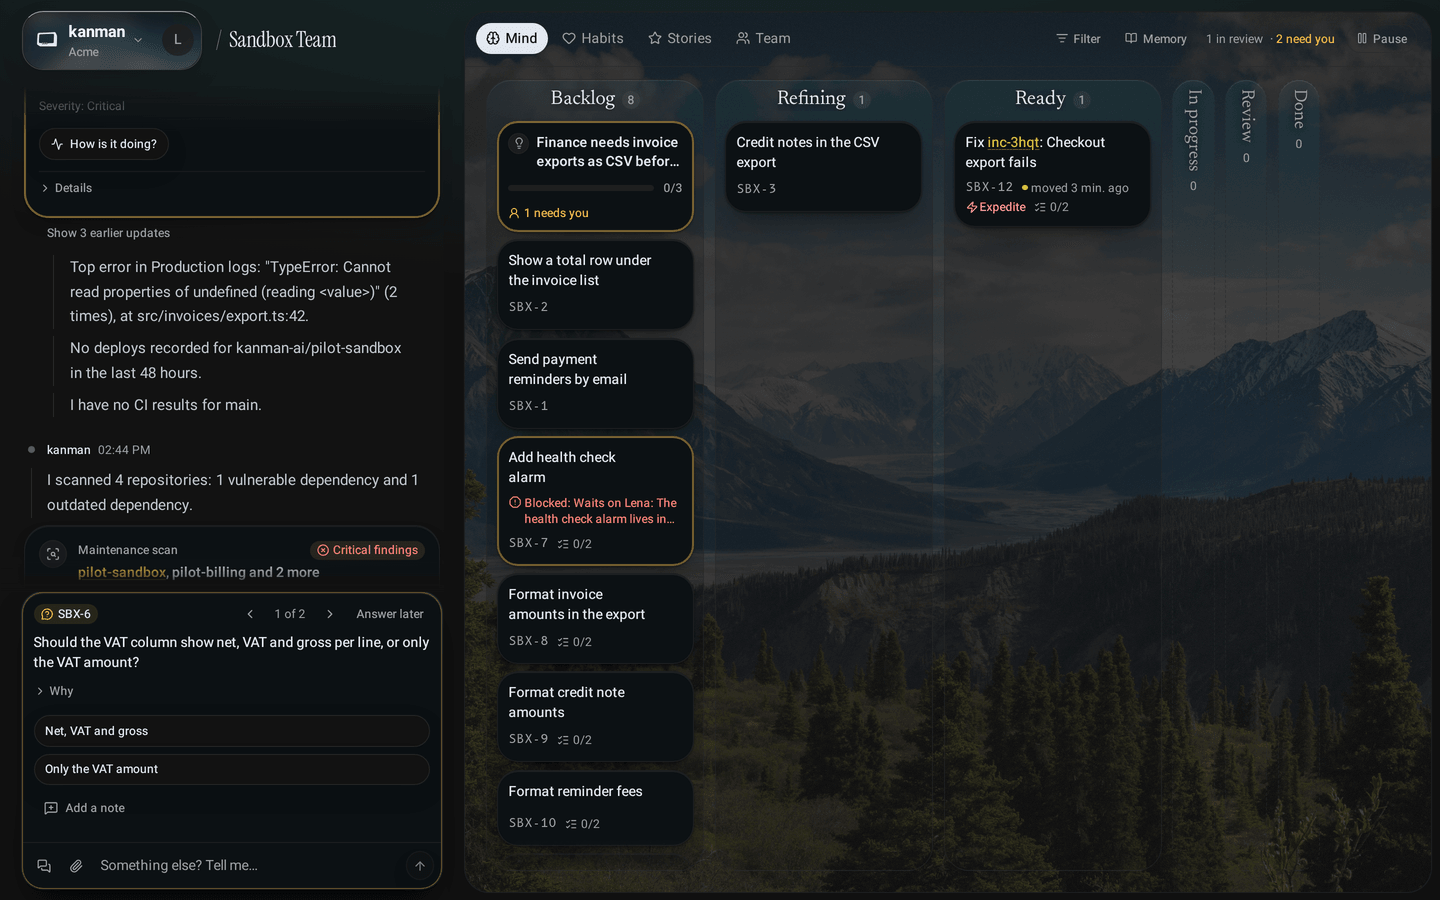Click the Backlog count badge 8
This screenshot has height=900, width=1440.
[630, 100]
